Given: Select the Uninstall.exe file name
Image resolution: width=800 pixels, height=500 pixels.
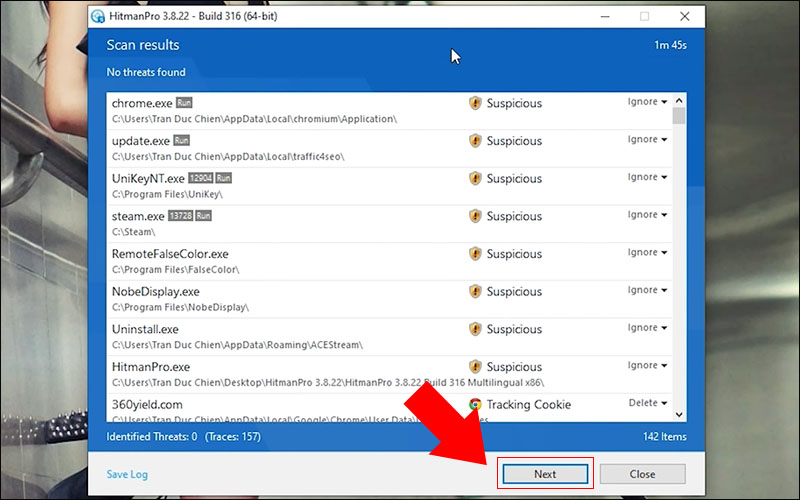Looking at the screenshot, I should pyautogui.click(x=145, y=329).
